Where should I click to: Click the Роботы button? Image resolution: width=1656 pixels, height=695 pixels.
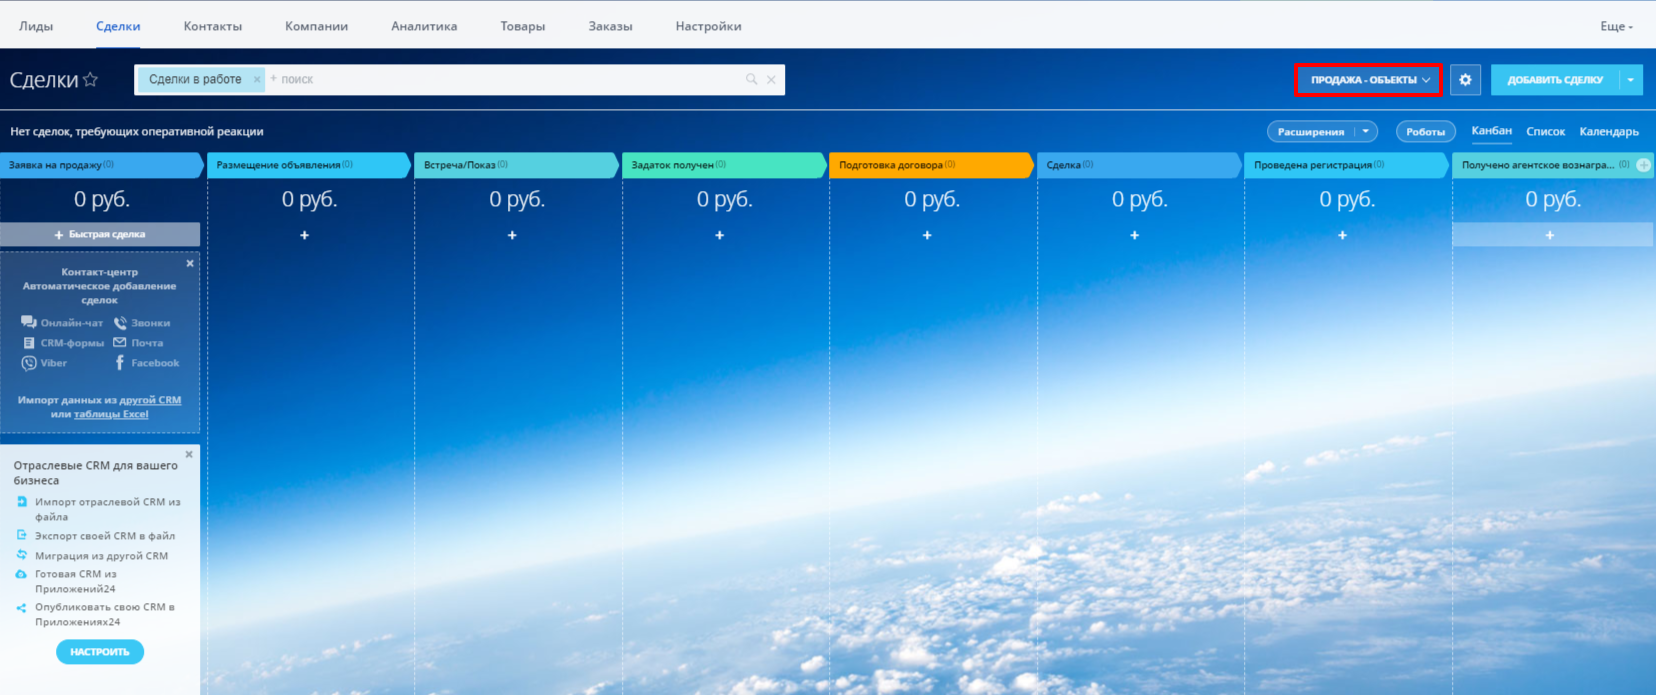1425,132
